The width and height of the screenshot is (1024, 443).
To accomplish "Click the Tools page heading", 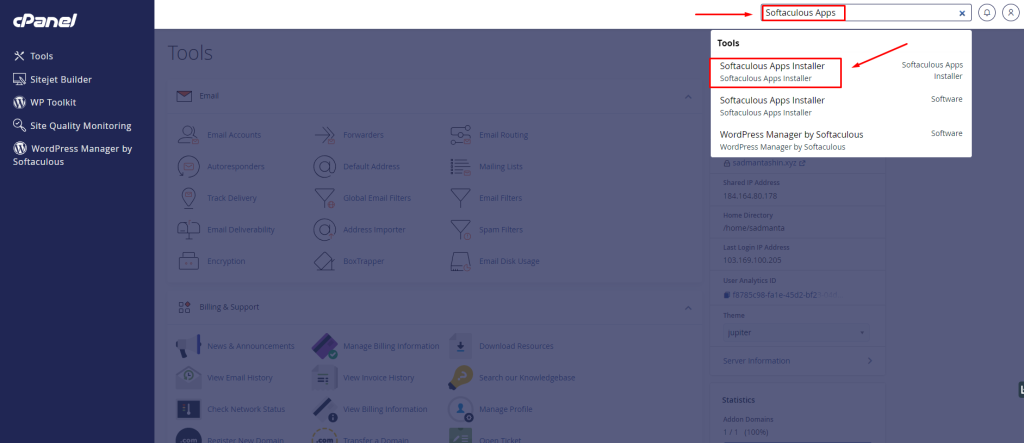I will pyautogui.click(x=190, y=53).
